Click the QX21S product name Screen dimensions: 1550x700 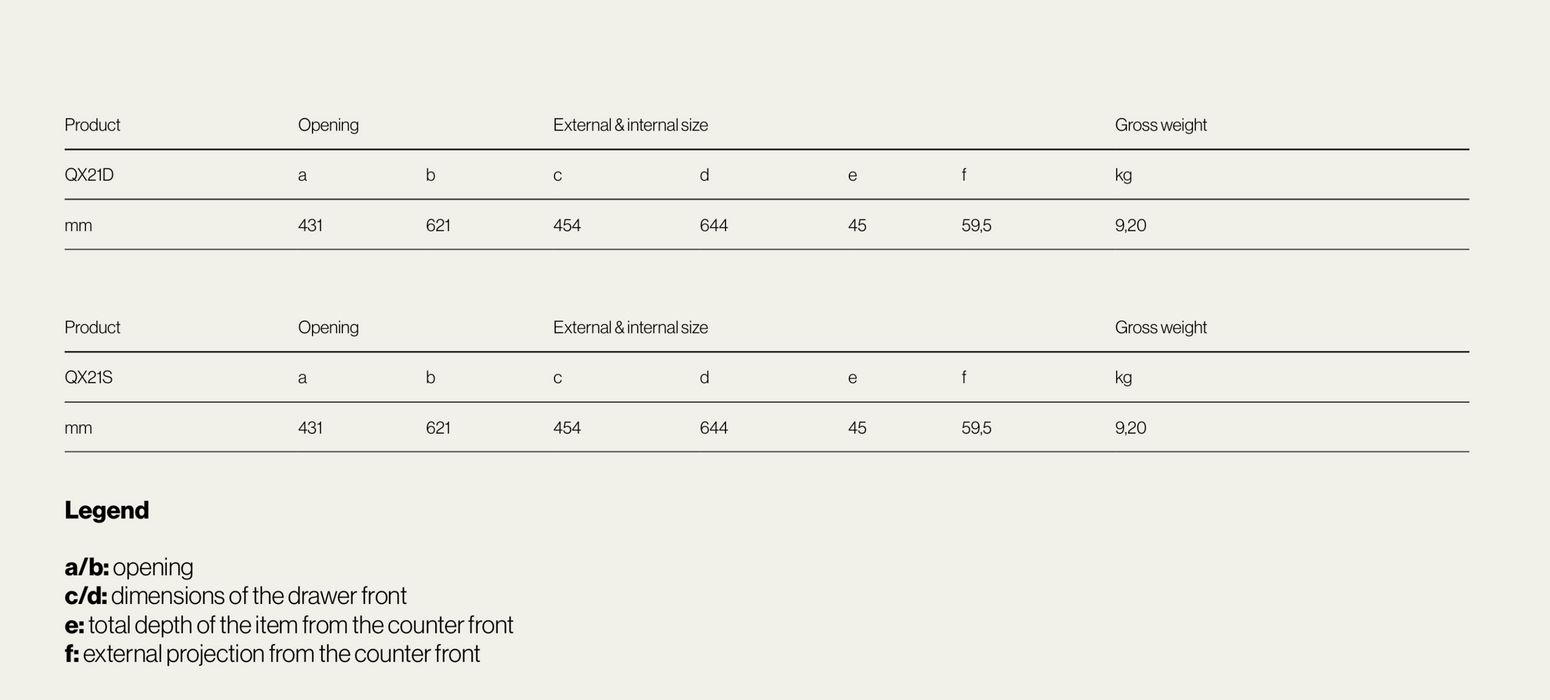coord(88,378)
